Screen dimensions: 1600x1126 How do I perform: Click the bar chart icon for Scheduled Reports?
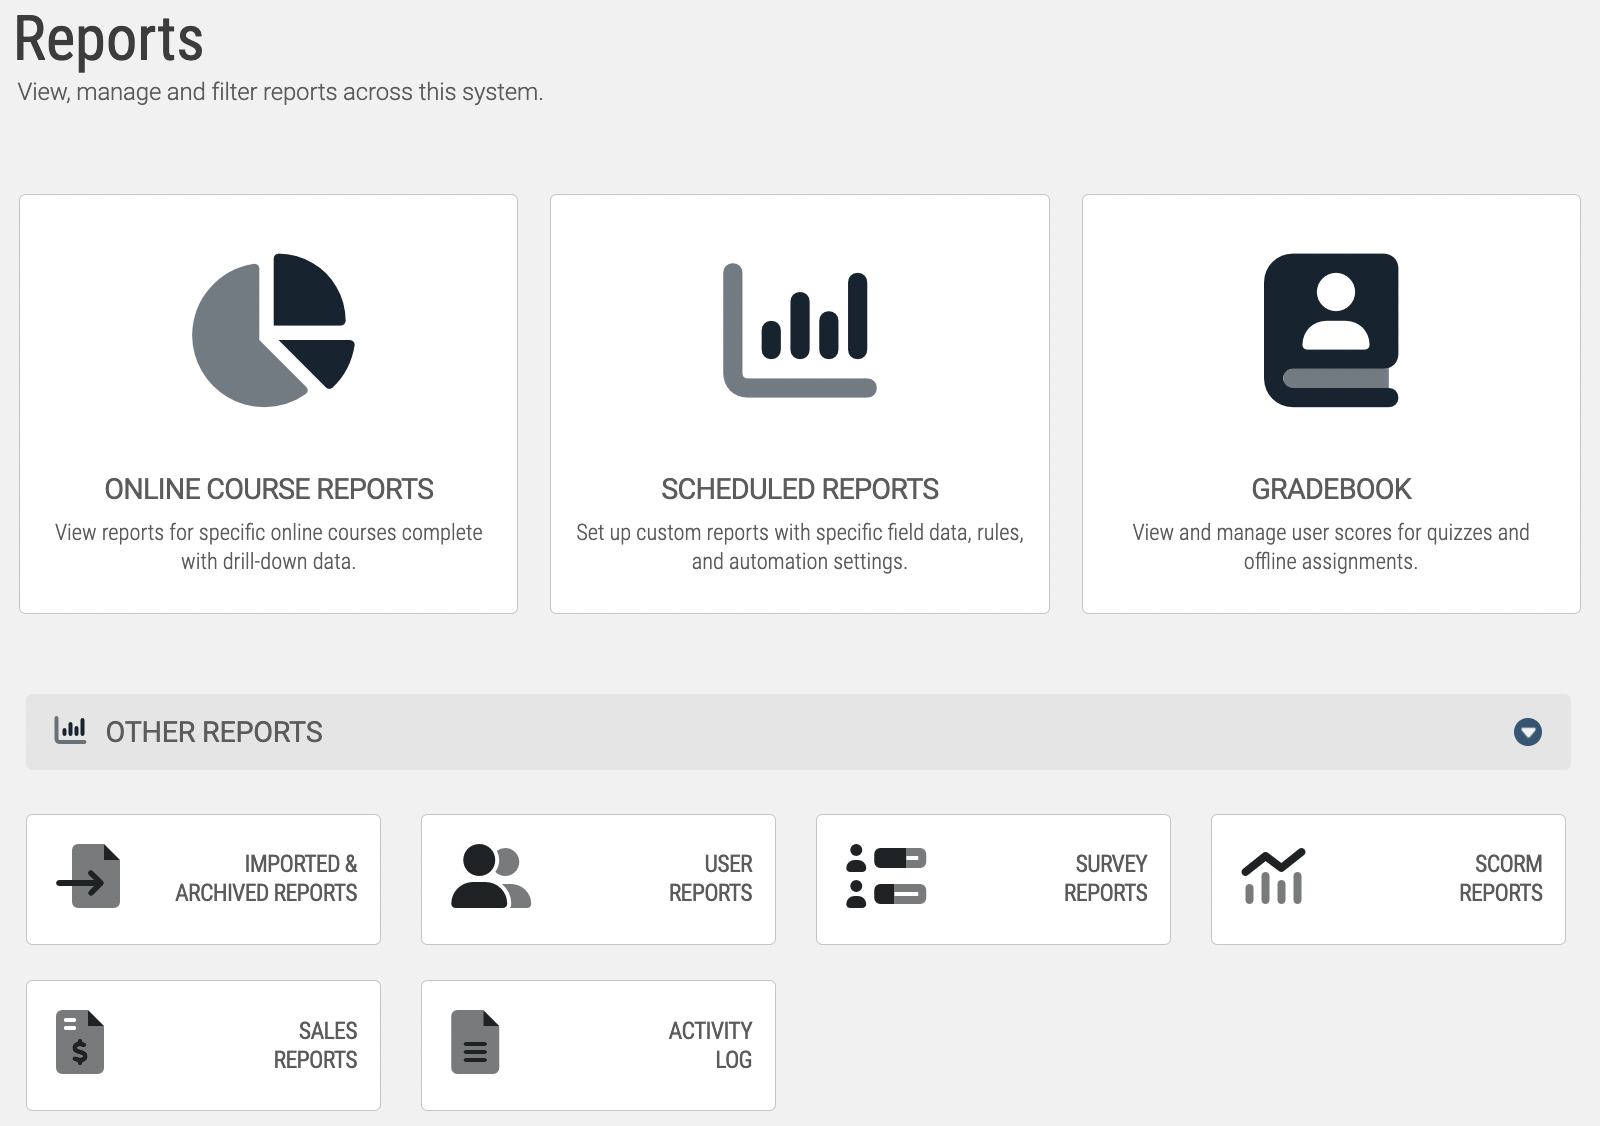800,330
